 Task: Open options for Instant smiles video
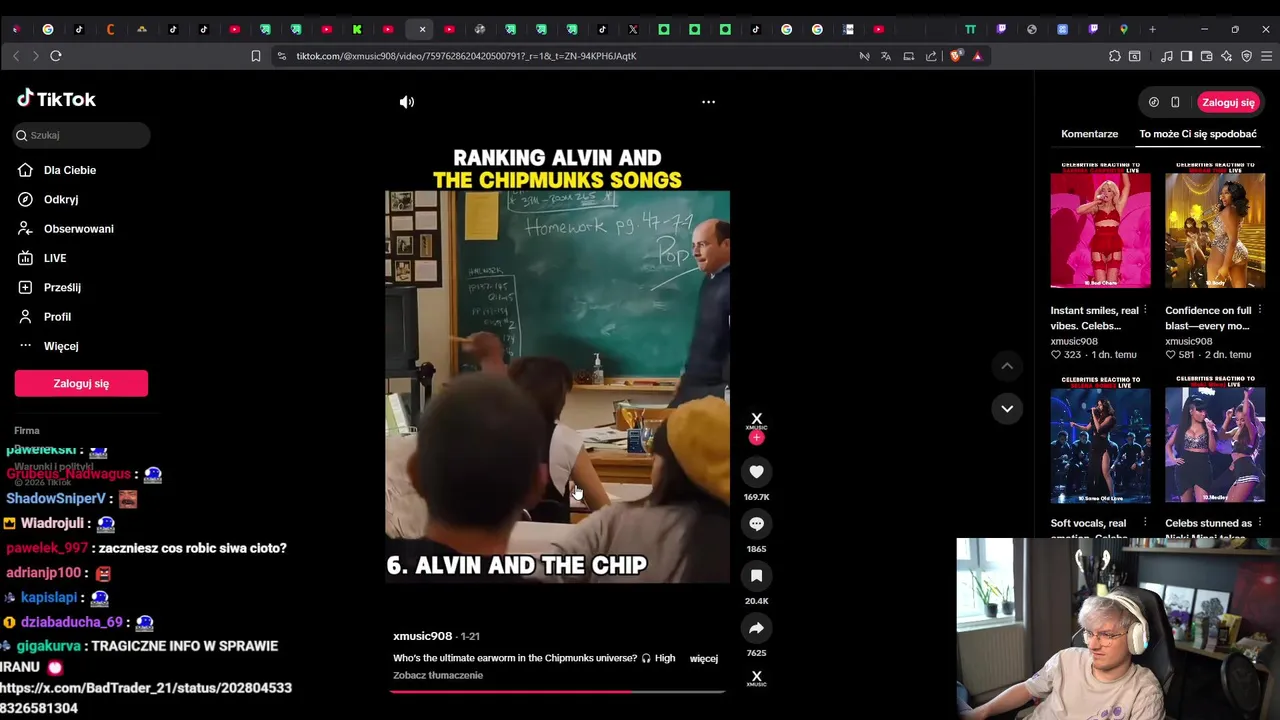pos(1145,310)
